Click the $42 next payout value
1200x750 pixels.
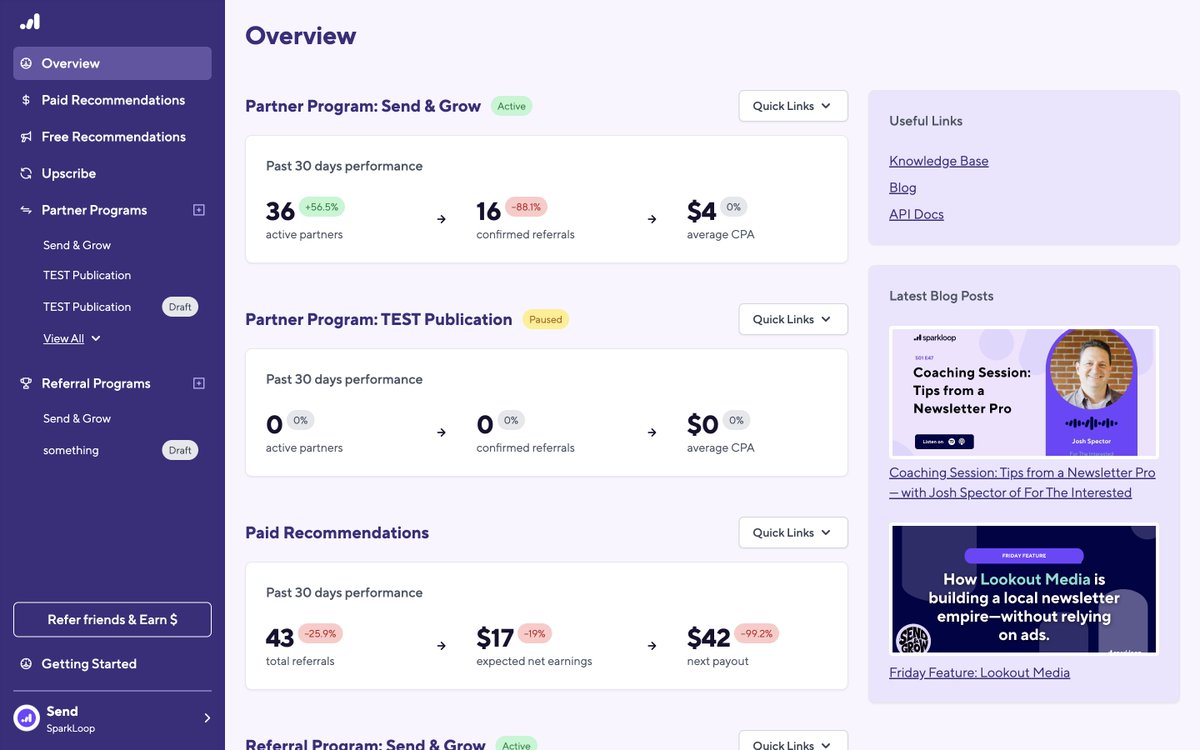(x=709, y=638)
